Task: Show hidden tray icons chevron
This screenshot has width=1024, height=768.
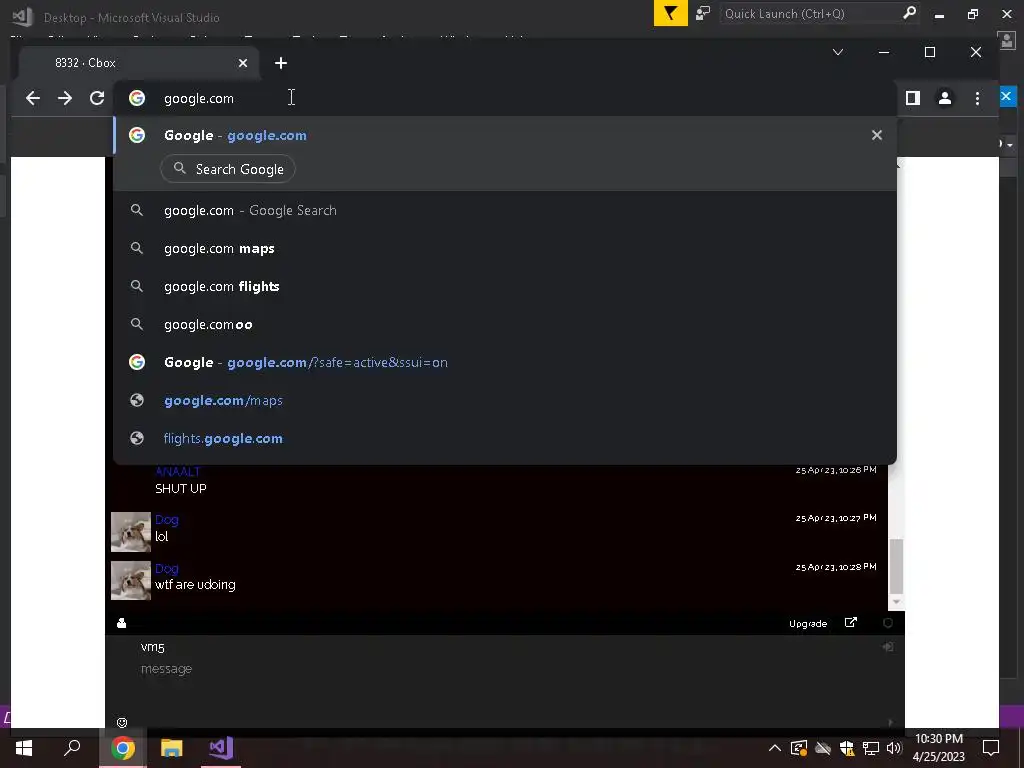Action: (775, 748)
